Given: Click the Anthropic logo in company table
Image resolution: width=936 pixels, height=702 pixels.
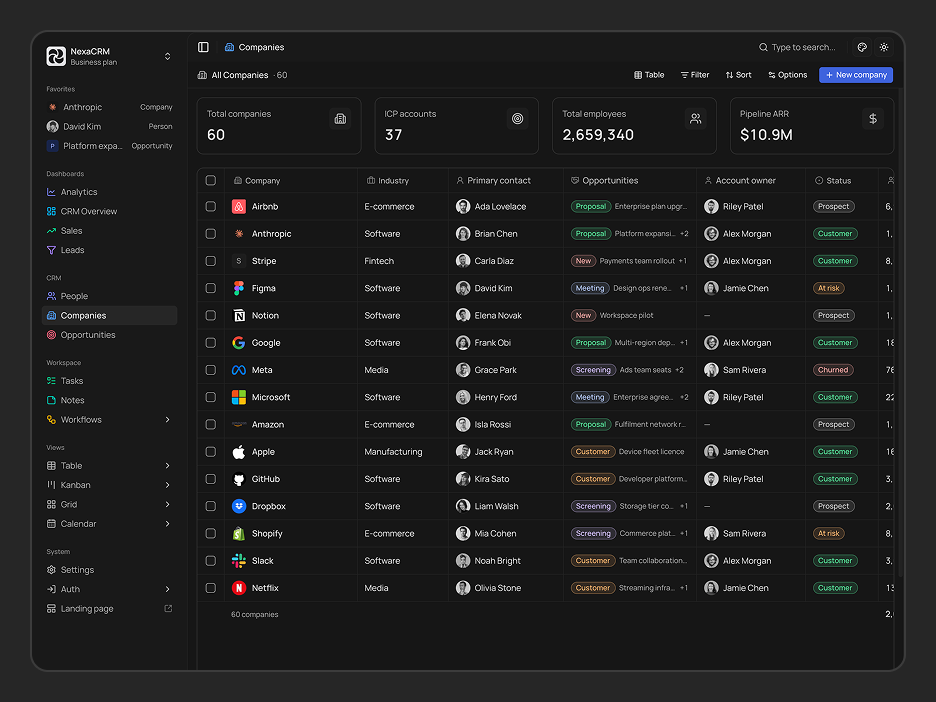Looking at the screenshot, I should (239, 234).
